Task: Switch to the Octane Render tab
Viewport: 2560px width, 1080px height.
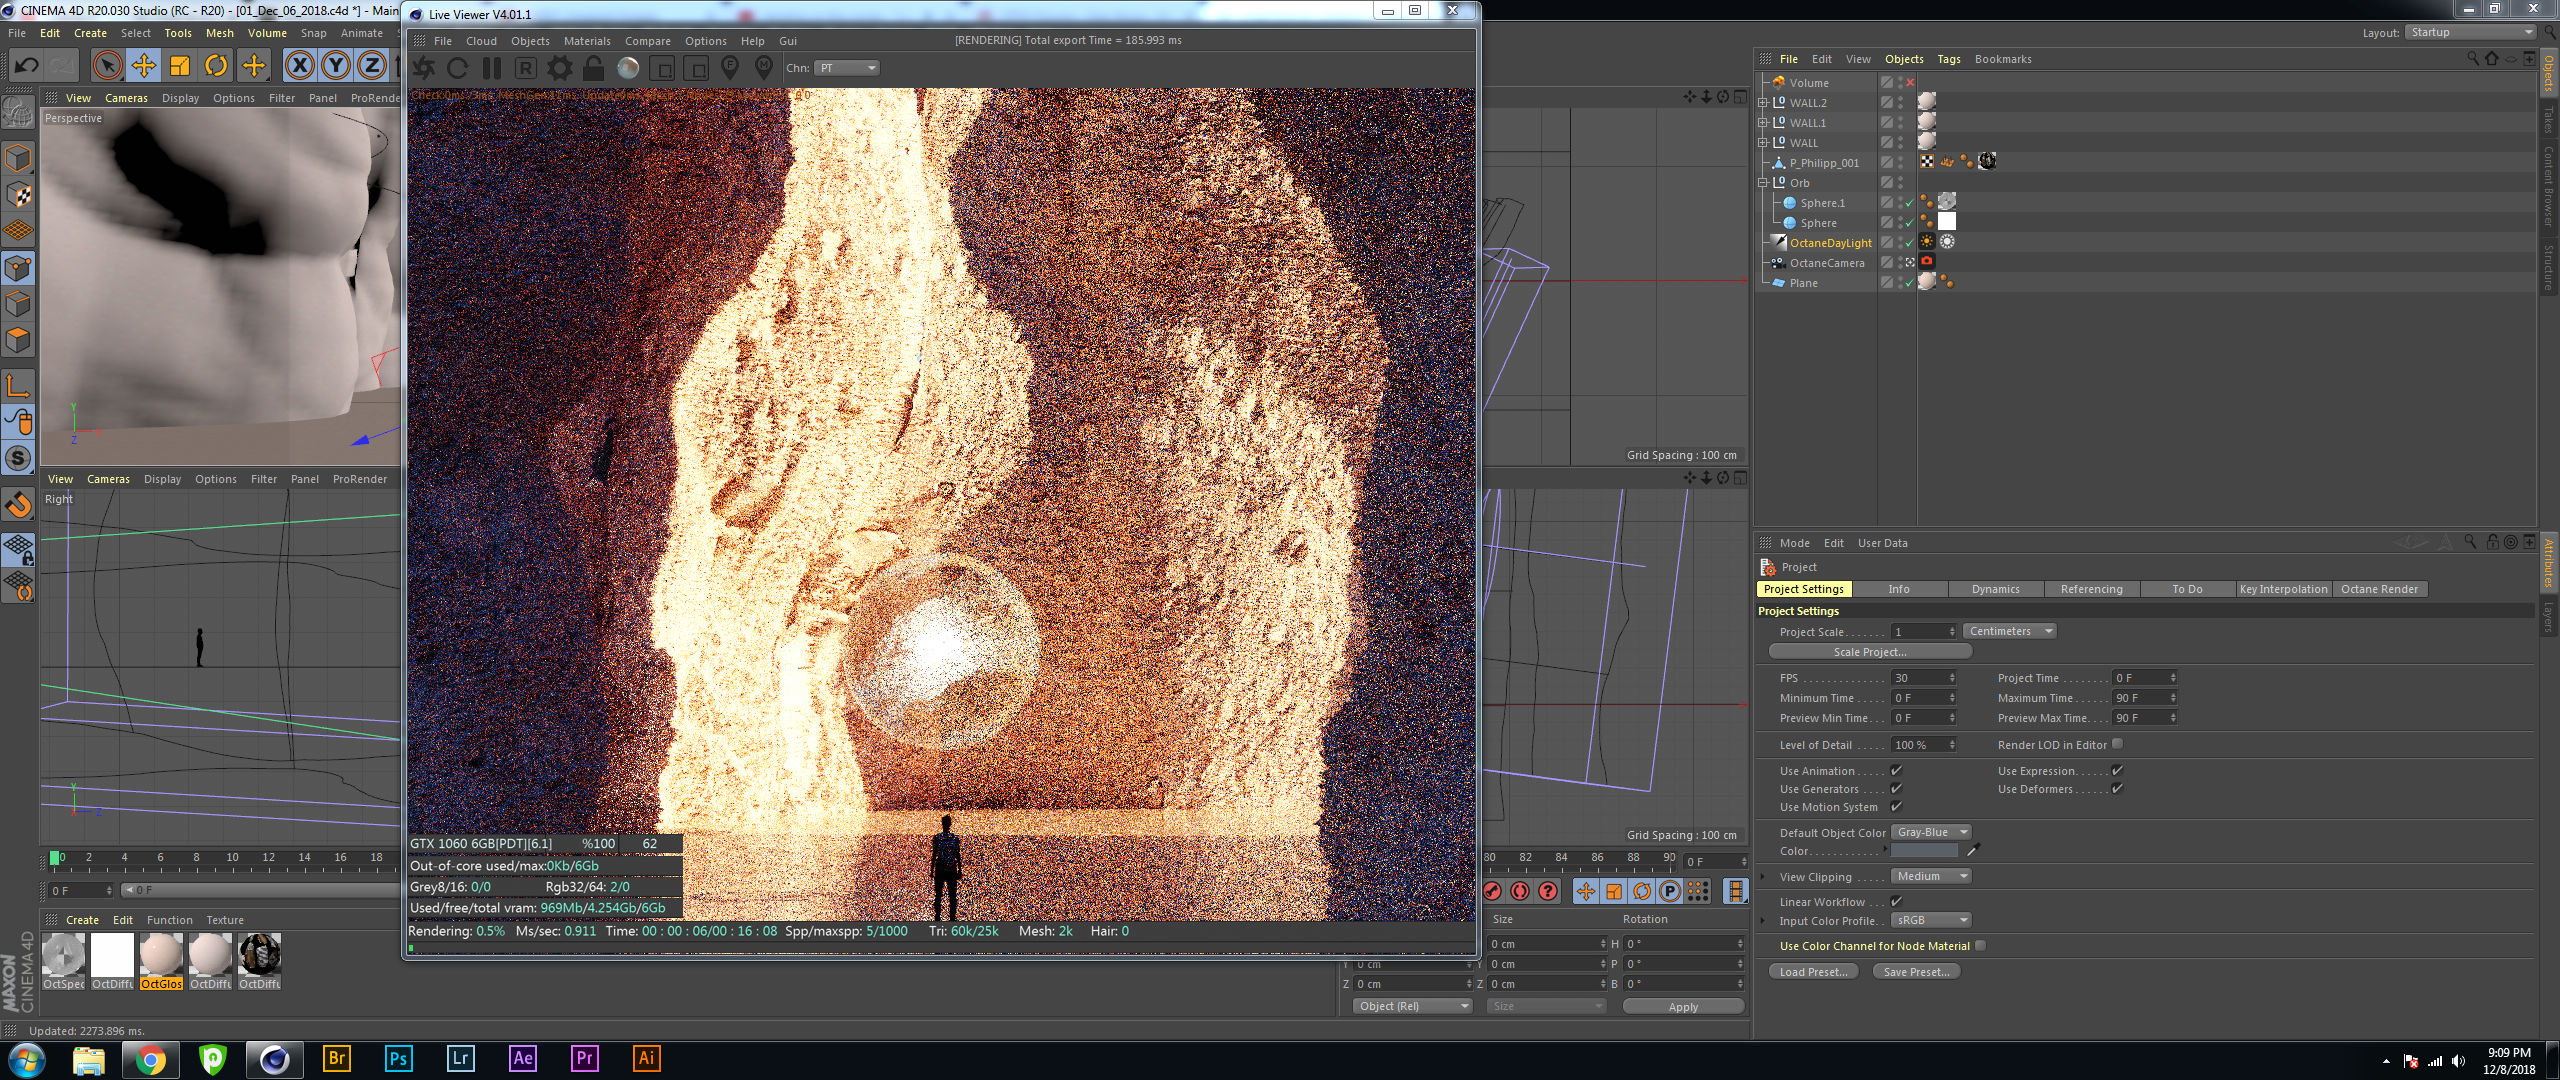Action: pyautogui.click(x=2378, y=589)
